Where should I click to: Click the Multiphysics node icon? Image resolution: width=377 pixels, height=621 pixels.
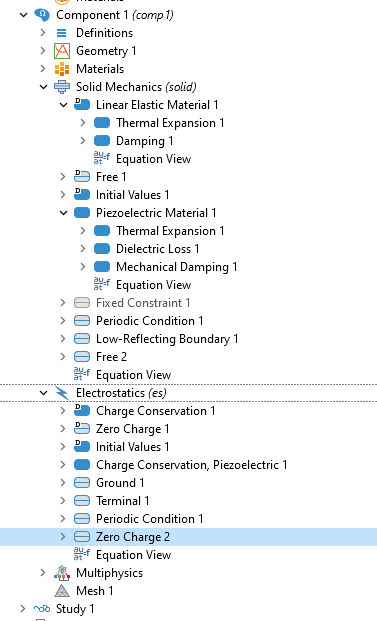pos(62,573)
